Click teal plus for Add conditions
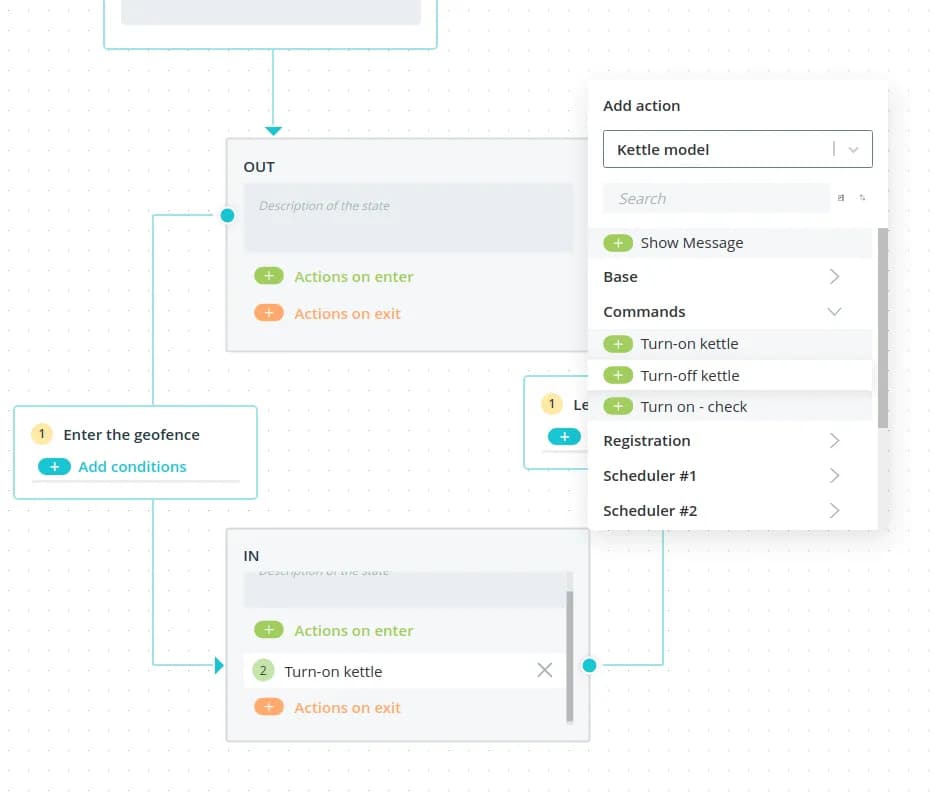This screenshot has height=801, width=936. 54,467
